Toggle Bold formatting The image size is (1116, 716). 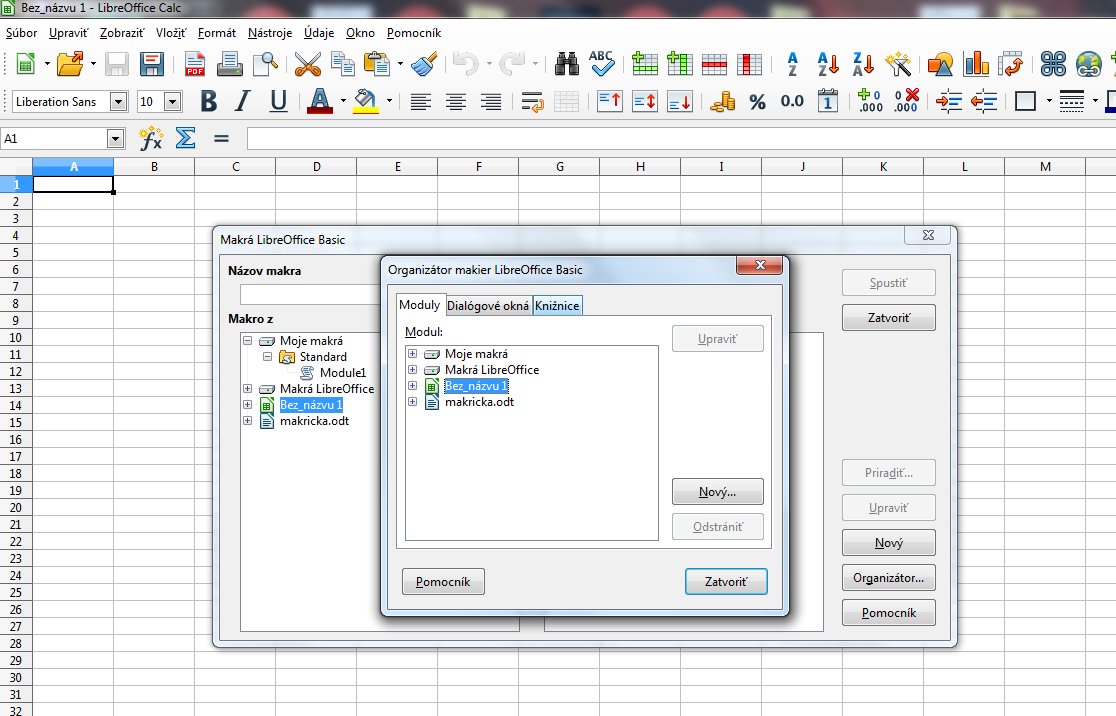pos(209,101)
